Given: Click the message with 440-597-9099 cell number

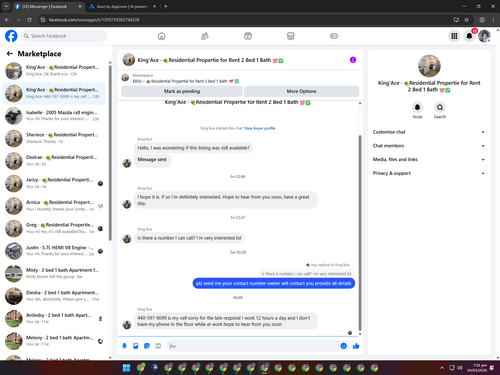Looking at the screenshot, I should click(x=226, y=321).
